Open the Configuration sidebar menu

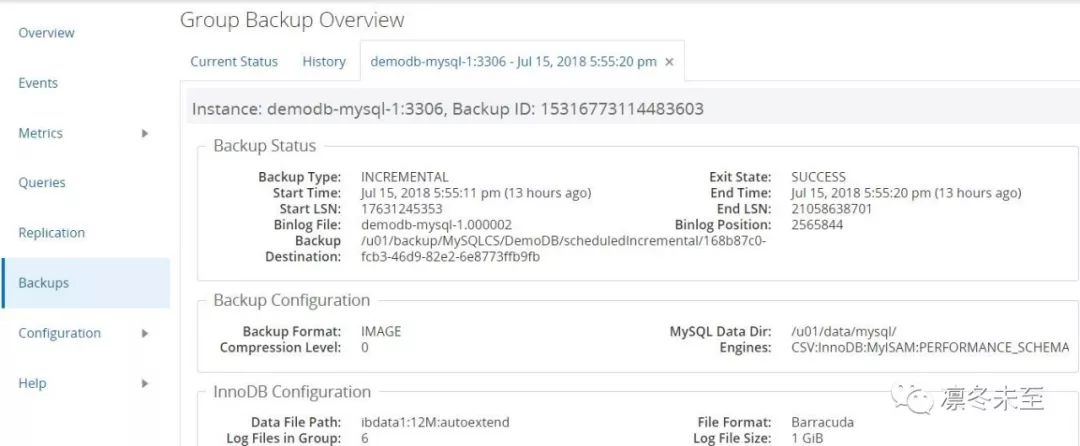click(59, 333)
